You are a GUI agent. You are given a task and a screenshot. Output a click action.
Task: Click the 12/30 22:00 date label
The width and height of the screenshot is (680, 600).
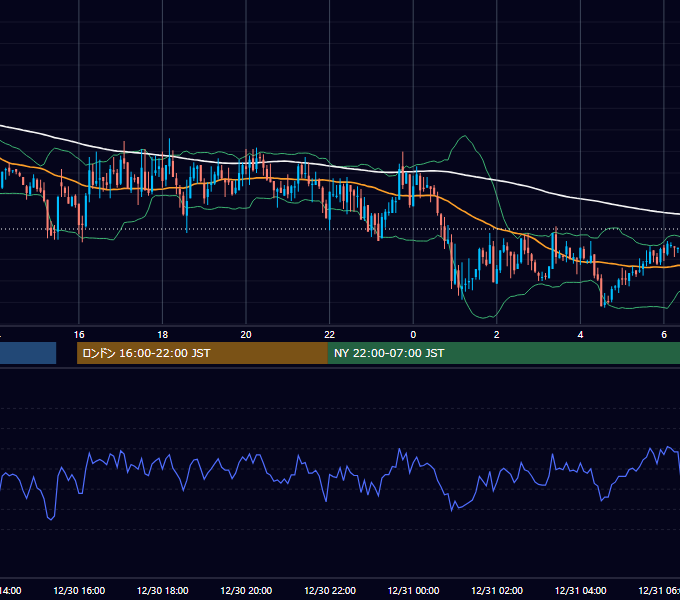coord(330,590)
